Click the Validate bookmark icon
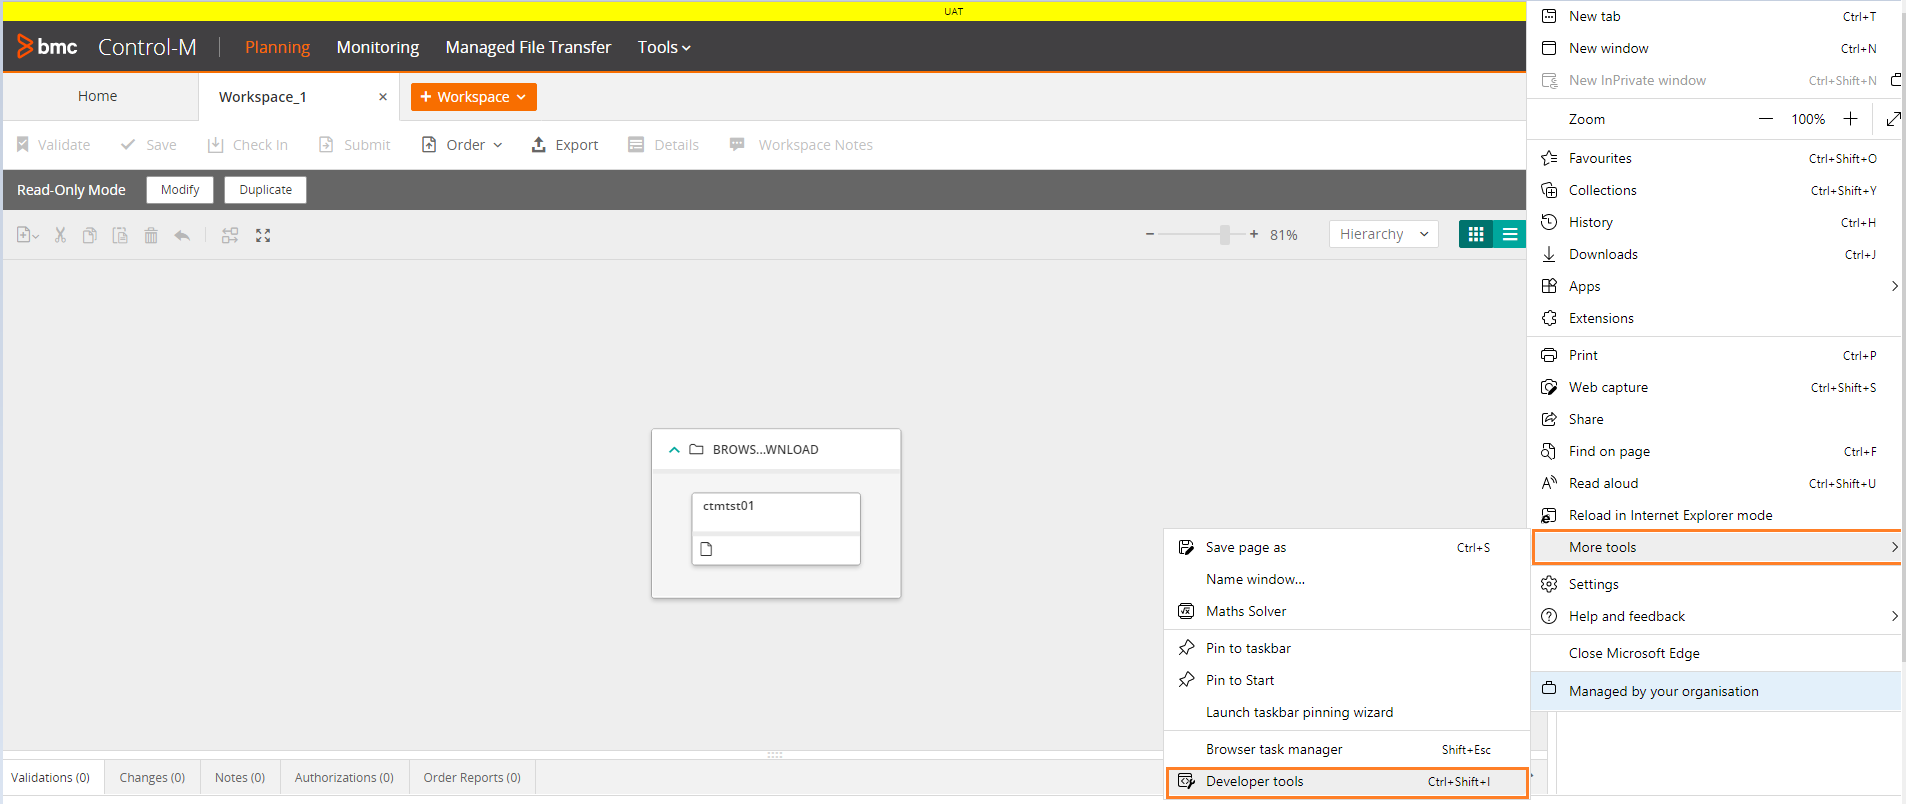This screenshot has width=1906, height=804. (x=23, y=145)
